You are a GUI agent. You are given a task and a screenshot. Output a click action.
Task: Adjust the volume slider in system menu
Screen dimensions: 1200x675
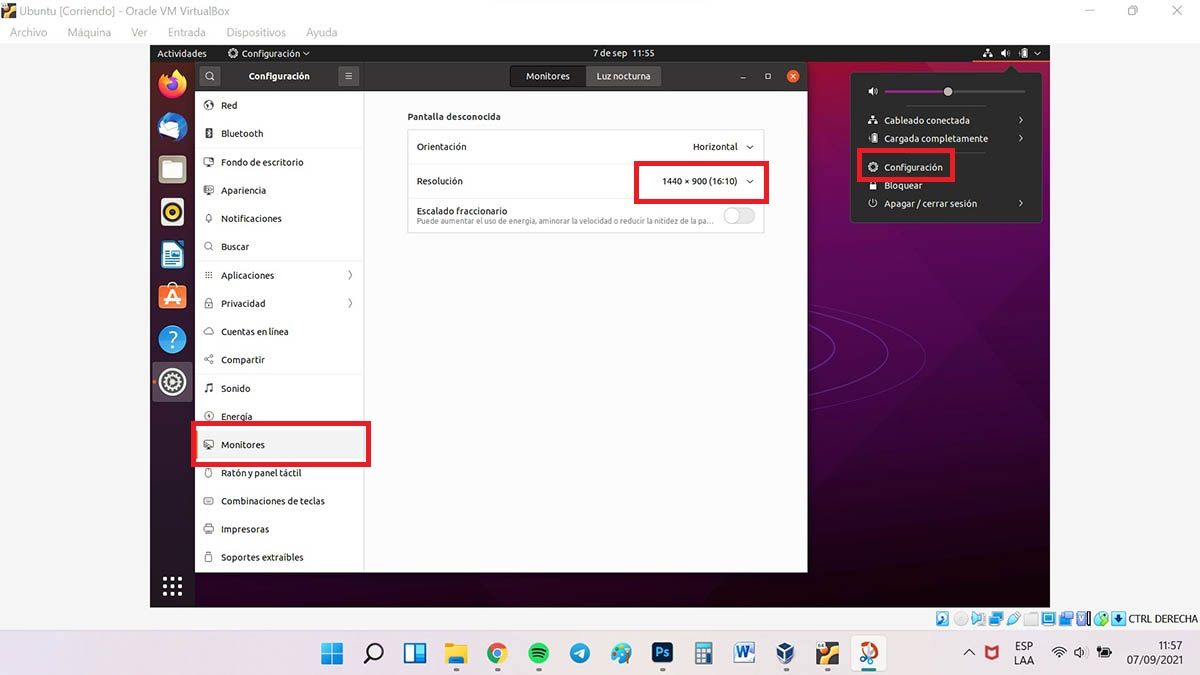click(x=948, y=92)
